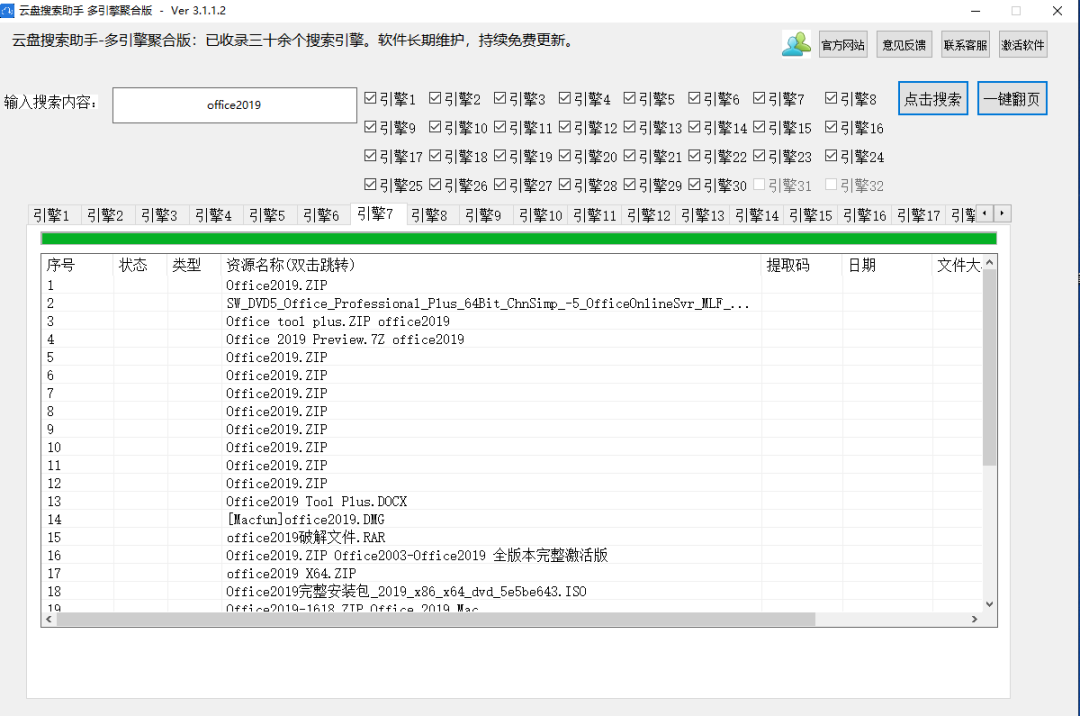The height and width of the screenshot is (716, 1080).
Task: Open the 官方网站 official website button
Action: 843,45
